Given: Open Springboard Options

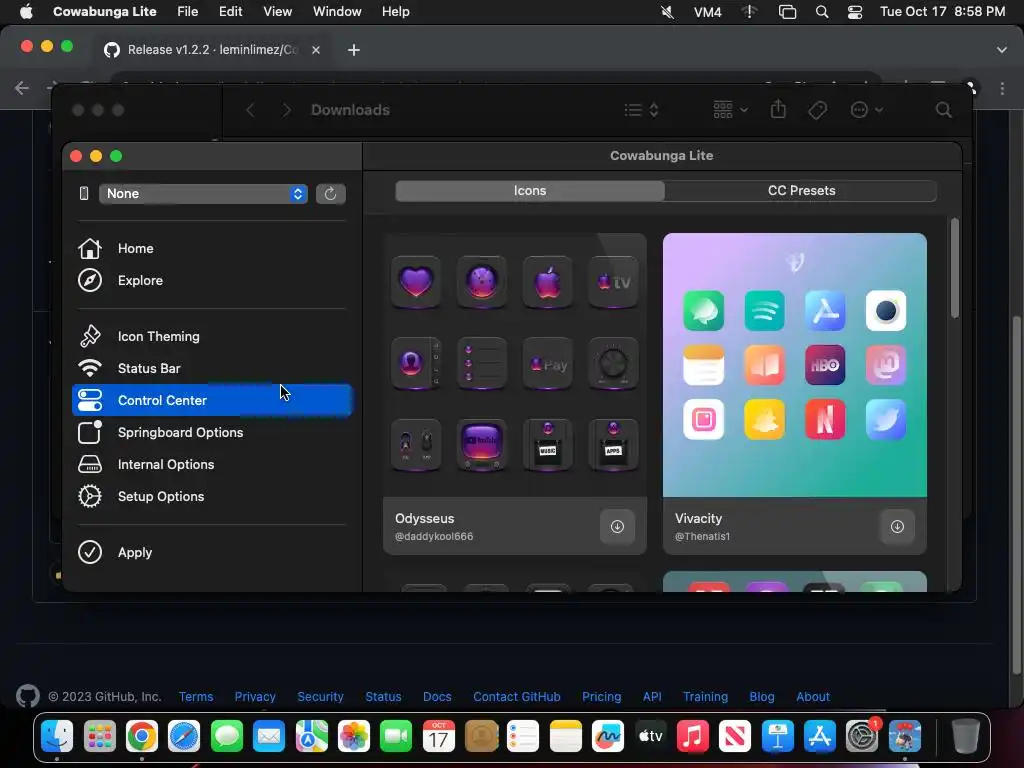Looking at the screenshot, I should [212, 432].
